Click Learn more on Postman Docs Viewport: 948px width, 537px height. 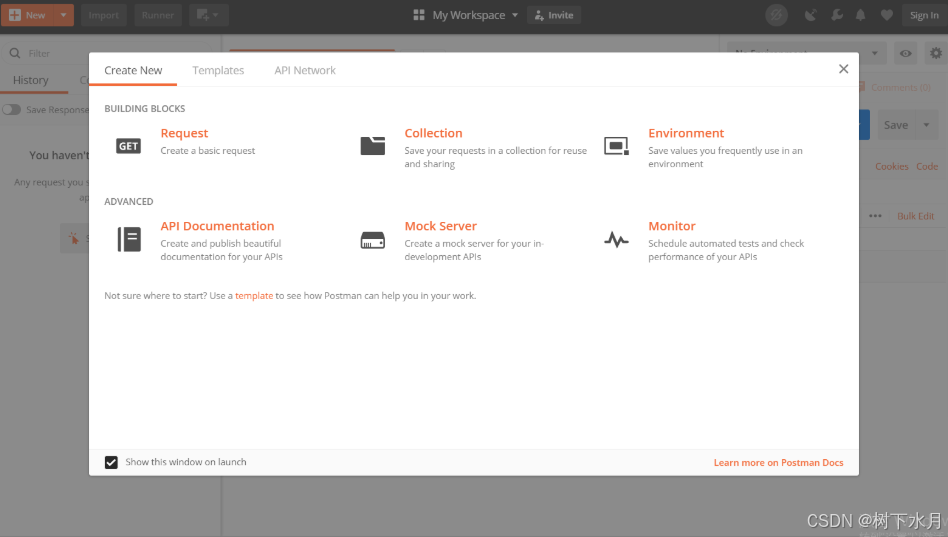(x=778, y=463)
